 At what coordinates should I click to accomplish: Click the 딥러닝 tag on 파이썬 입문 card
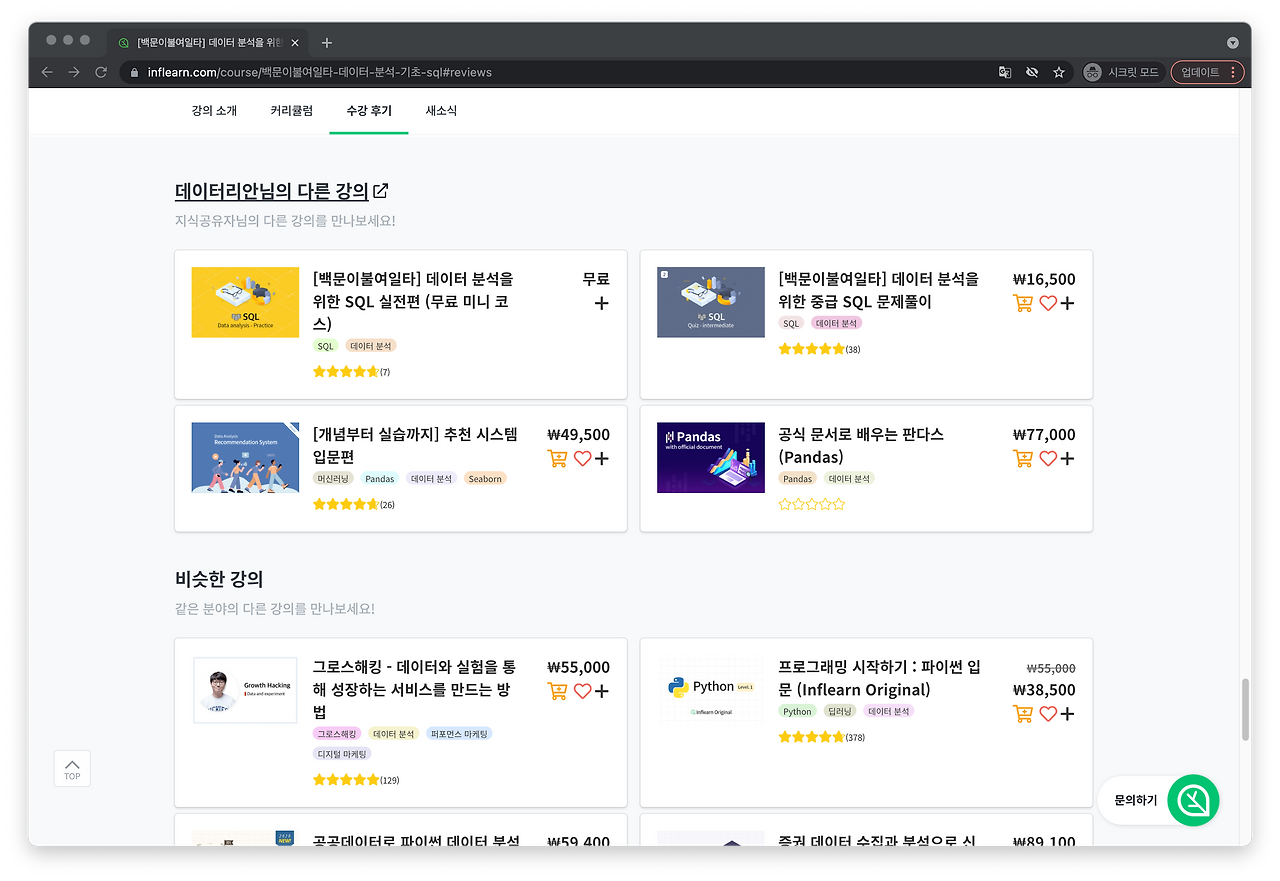point(840,711)
